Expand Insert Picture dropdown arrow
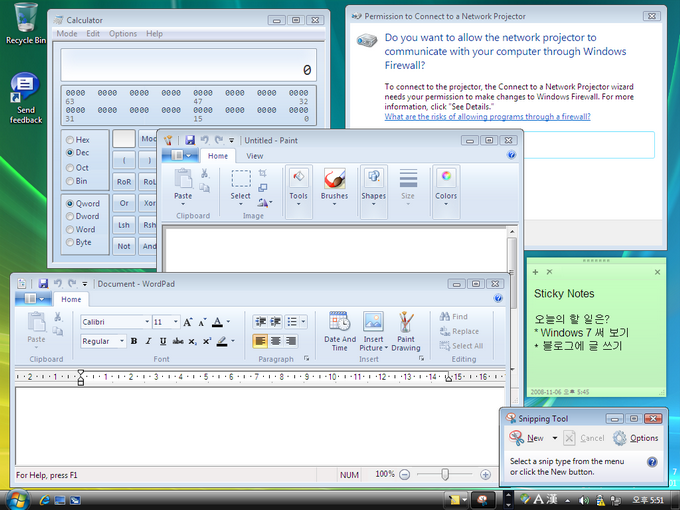680x510 pixels. coord(386,348)
